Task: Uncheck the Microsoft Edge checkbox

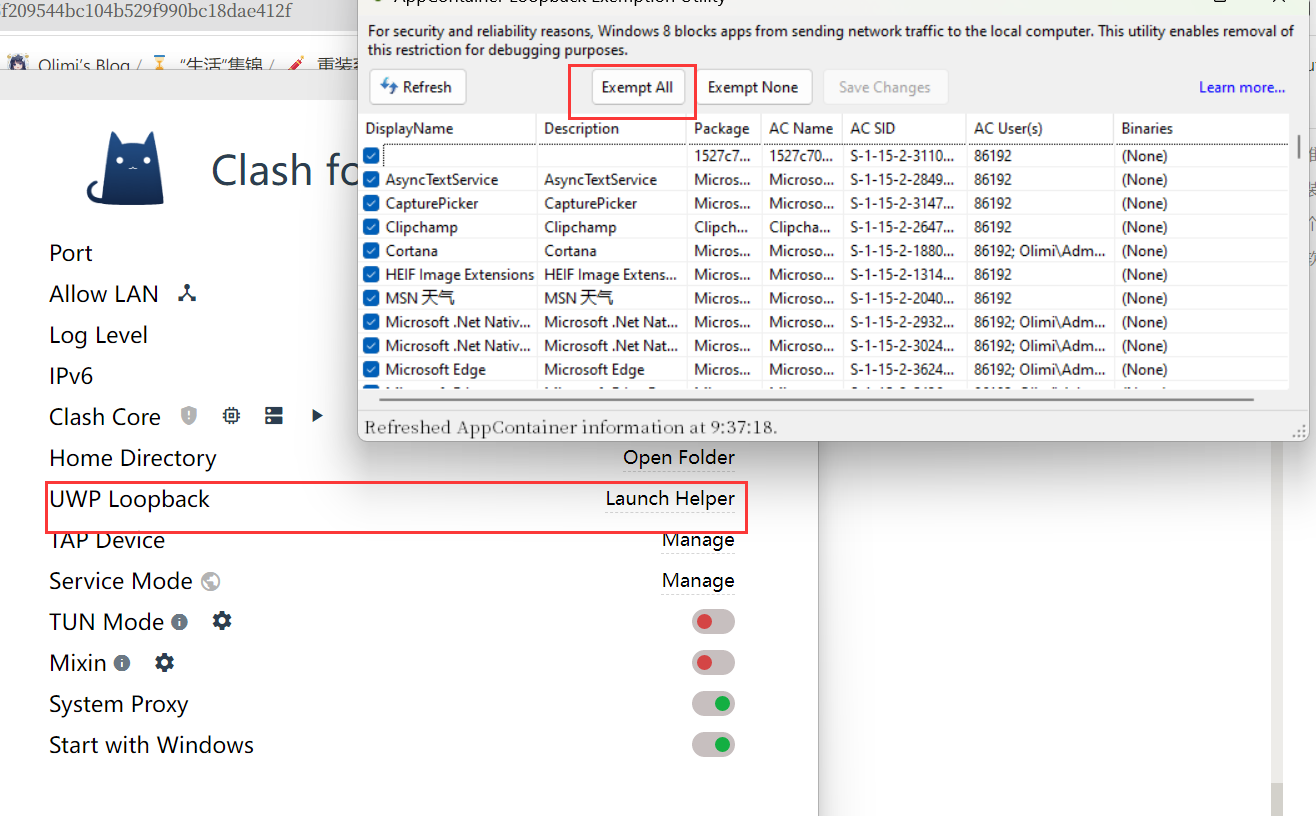Action: (371, 369)
